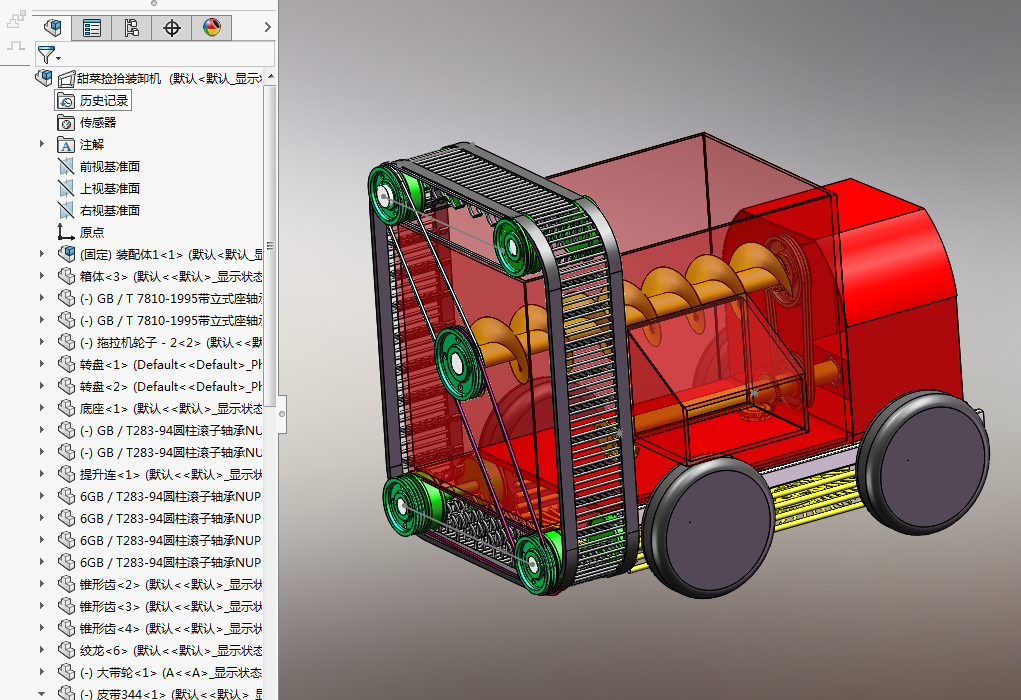The height and width of the screenshot is (700, 1021).
Task: Click the 箱体<3> part icon
Action: (66, 276)
